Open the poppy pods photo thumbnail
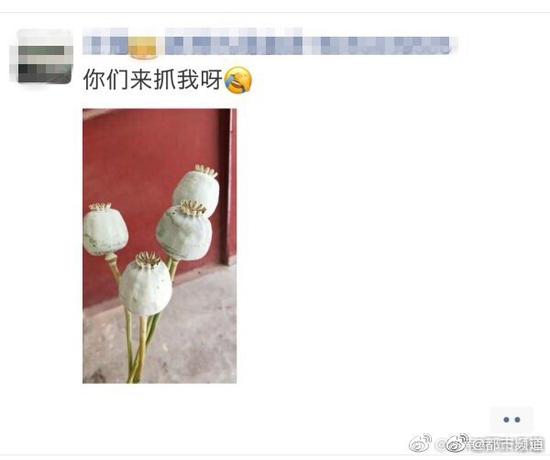 point(160,246)
